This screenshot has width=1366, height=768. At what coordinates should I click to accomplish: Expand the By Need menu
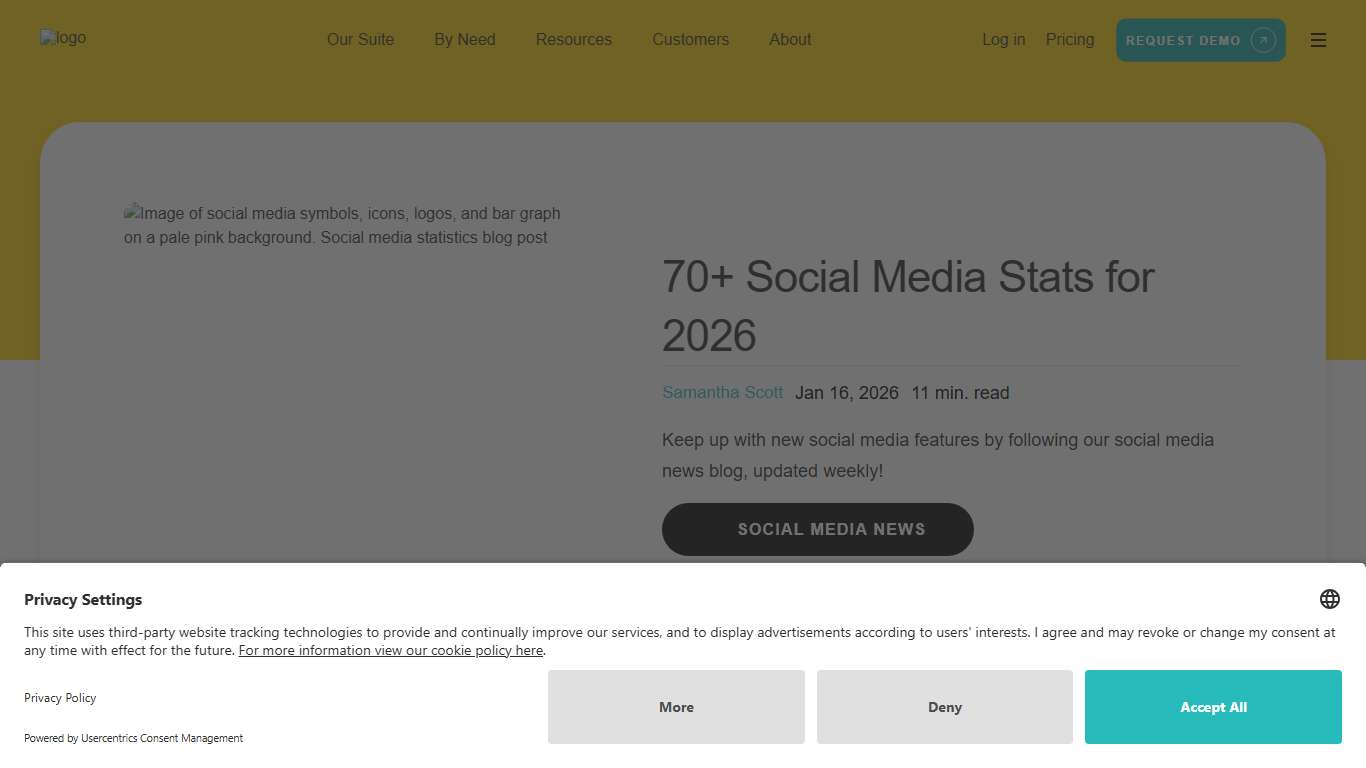464,40
